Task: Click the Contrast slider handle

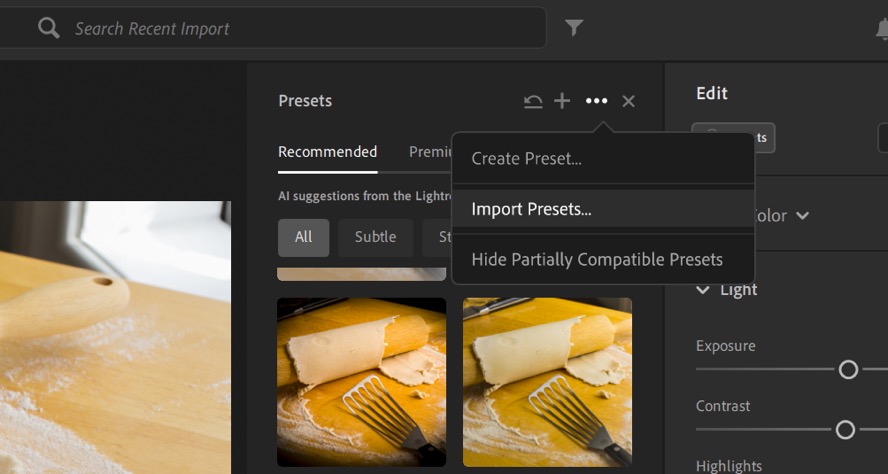Action: pos(845,429)
